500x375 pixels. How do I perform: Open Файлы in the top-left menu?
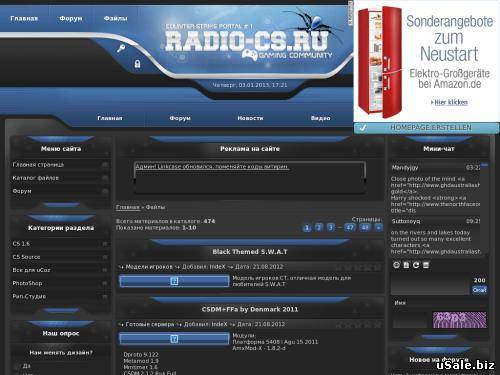tap(115, 18)
